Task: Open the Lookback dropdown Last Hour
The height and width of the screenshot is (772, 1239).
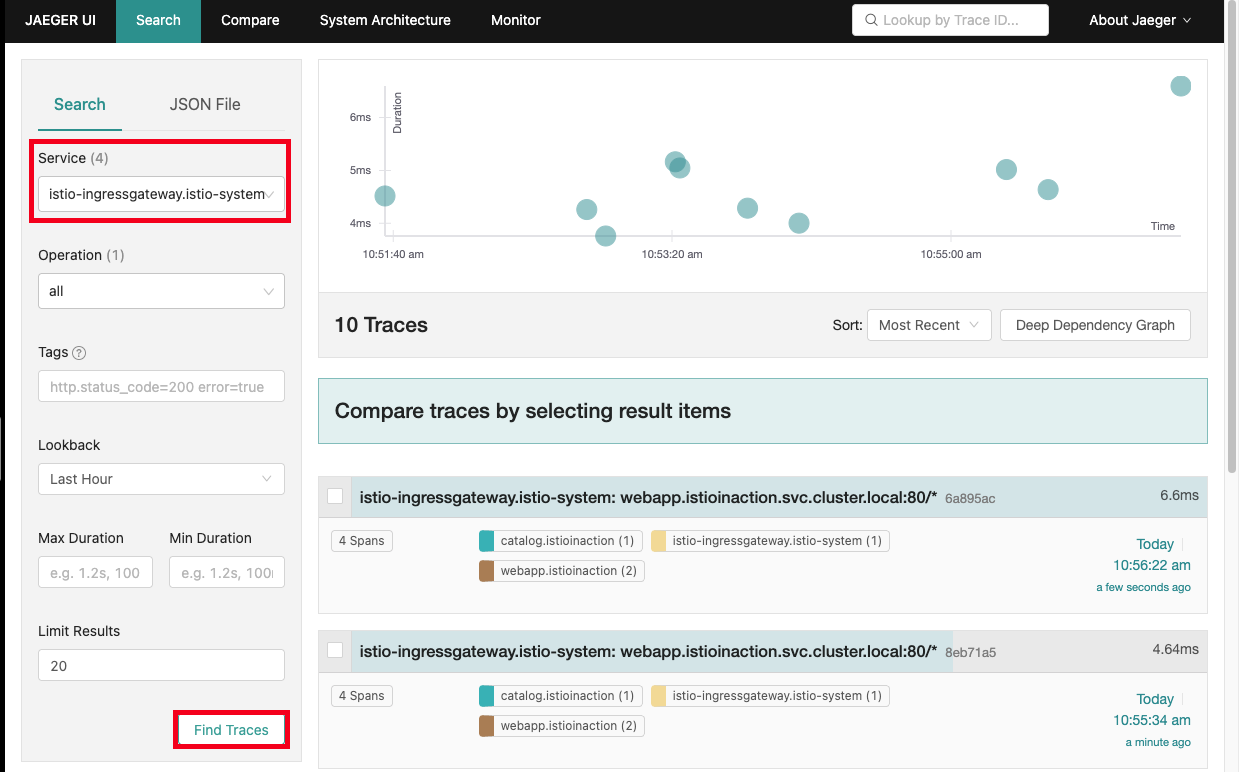Action: click(161, 479)
